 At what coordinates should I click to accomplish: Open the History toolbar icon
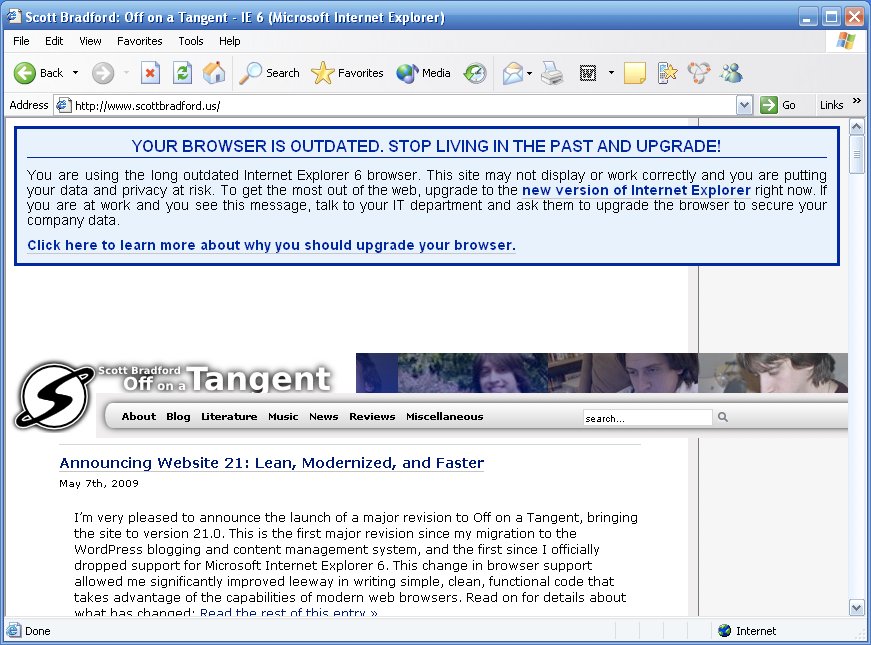475,73
